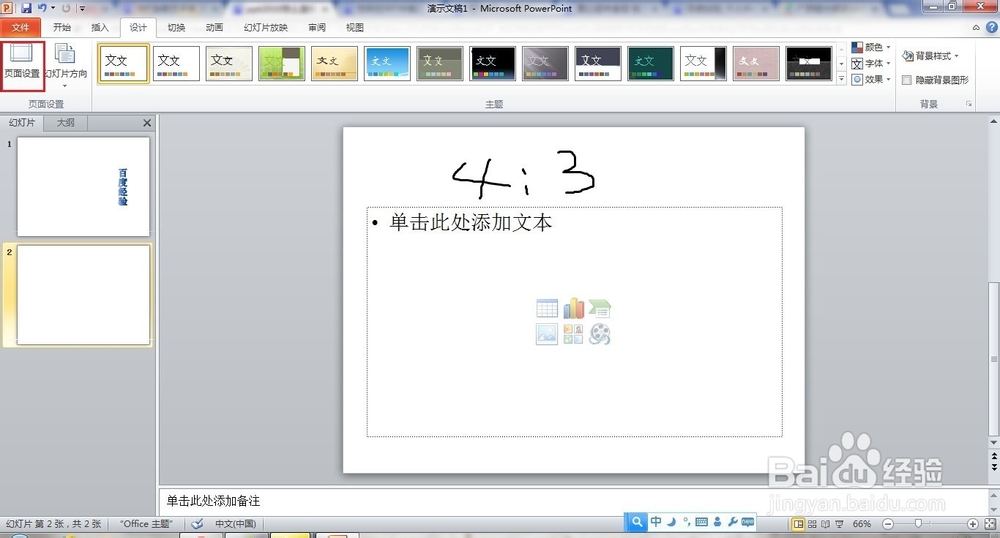Apply the sky blue theme

click(388, 63)
